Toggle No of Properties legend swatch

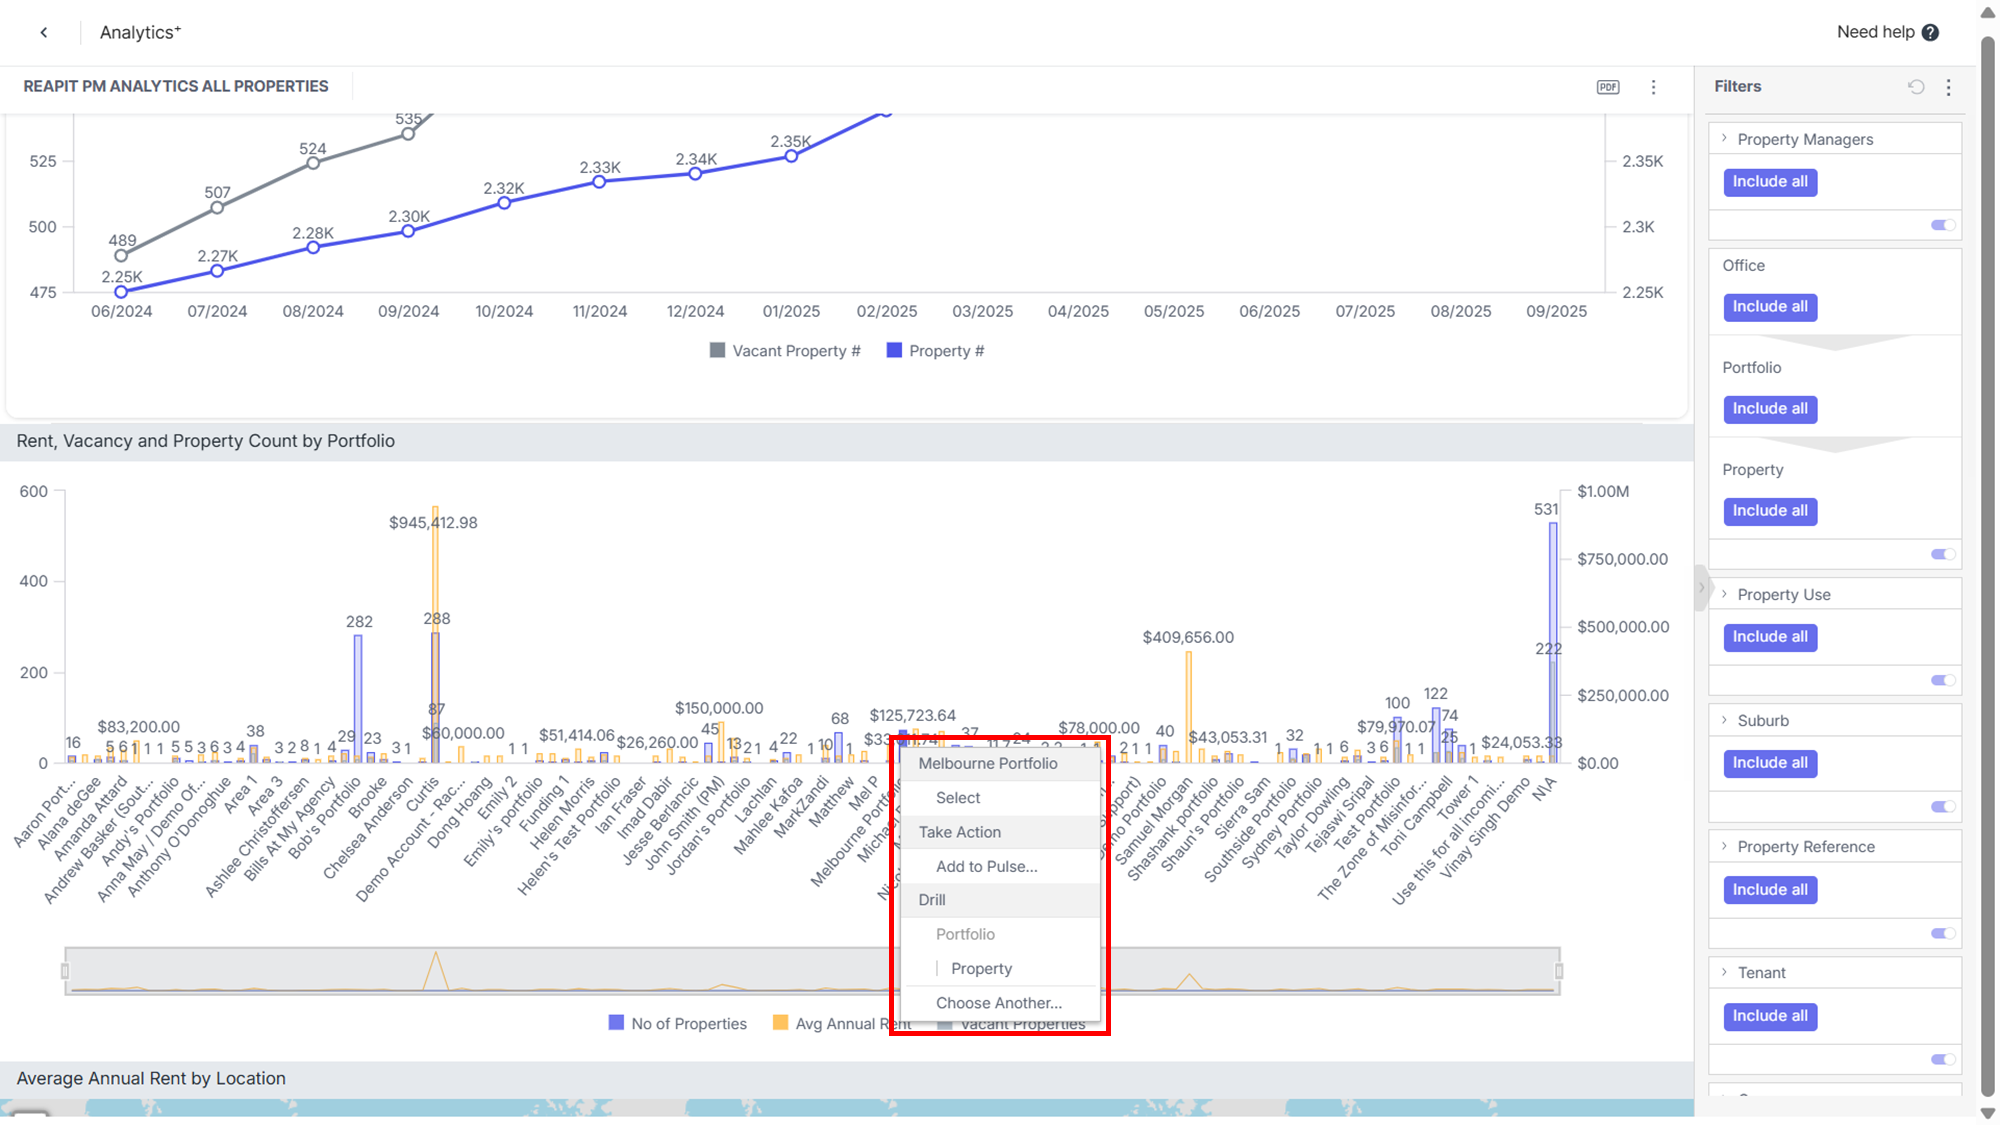coord(616,1023)
